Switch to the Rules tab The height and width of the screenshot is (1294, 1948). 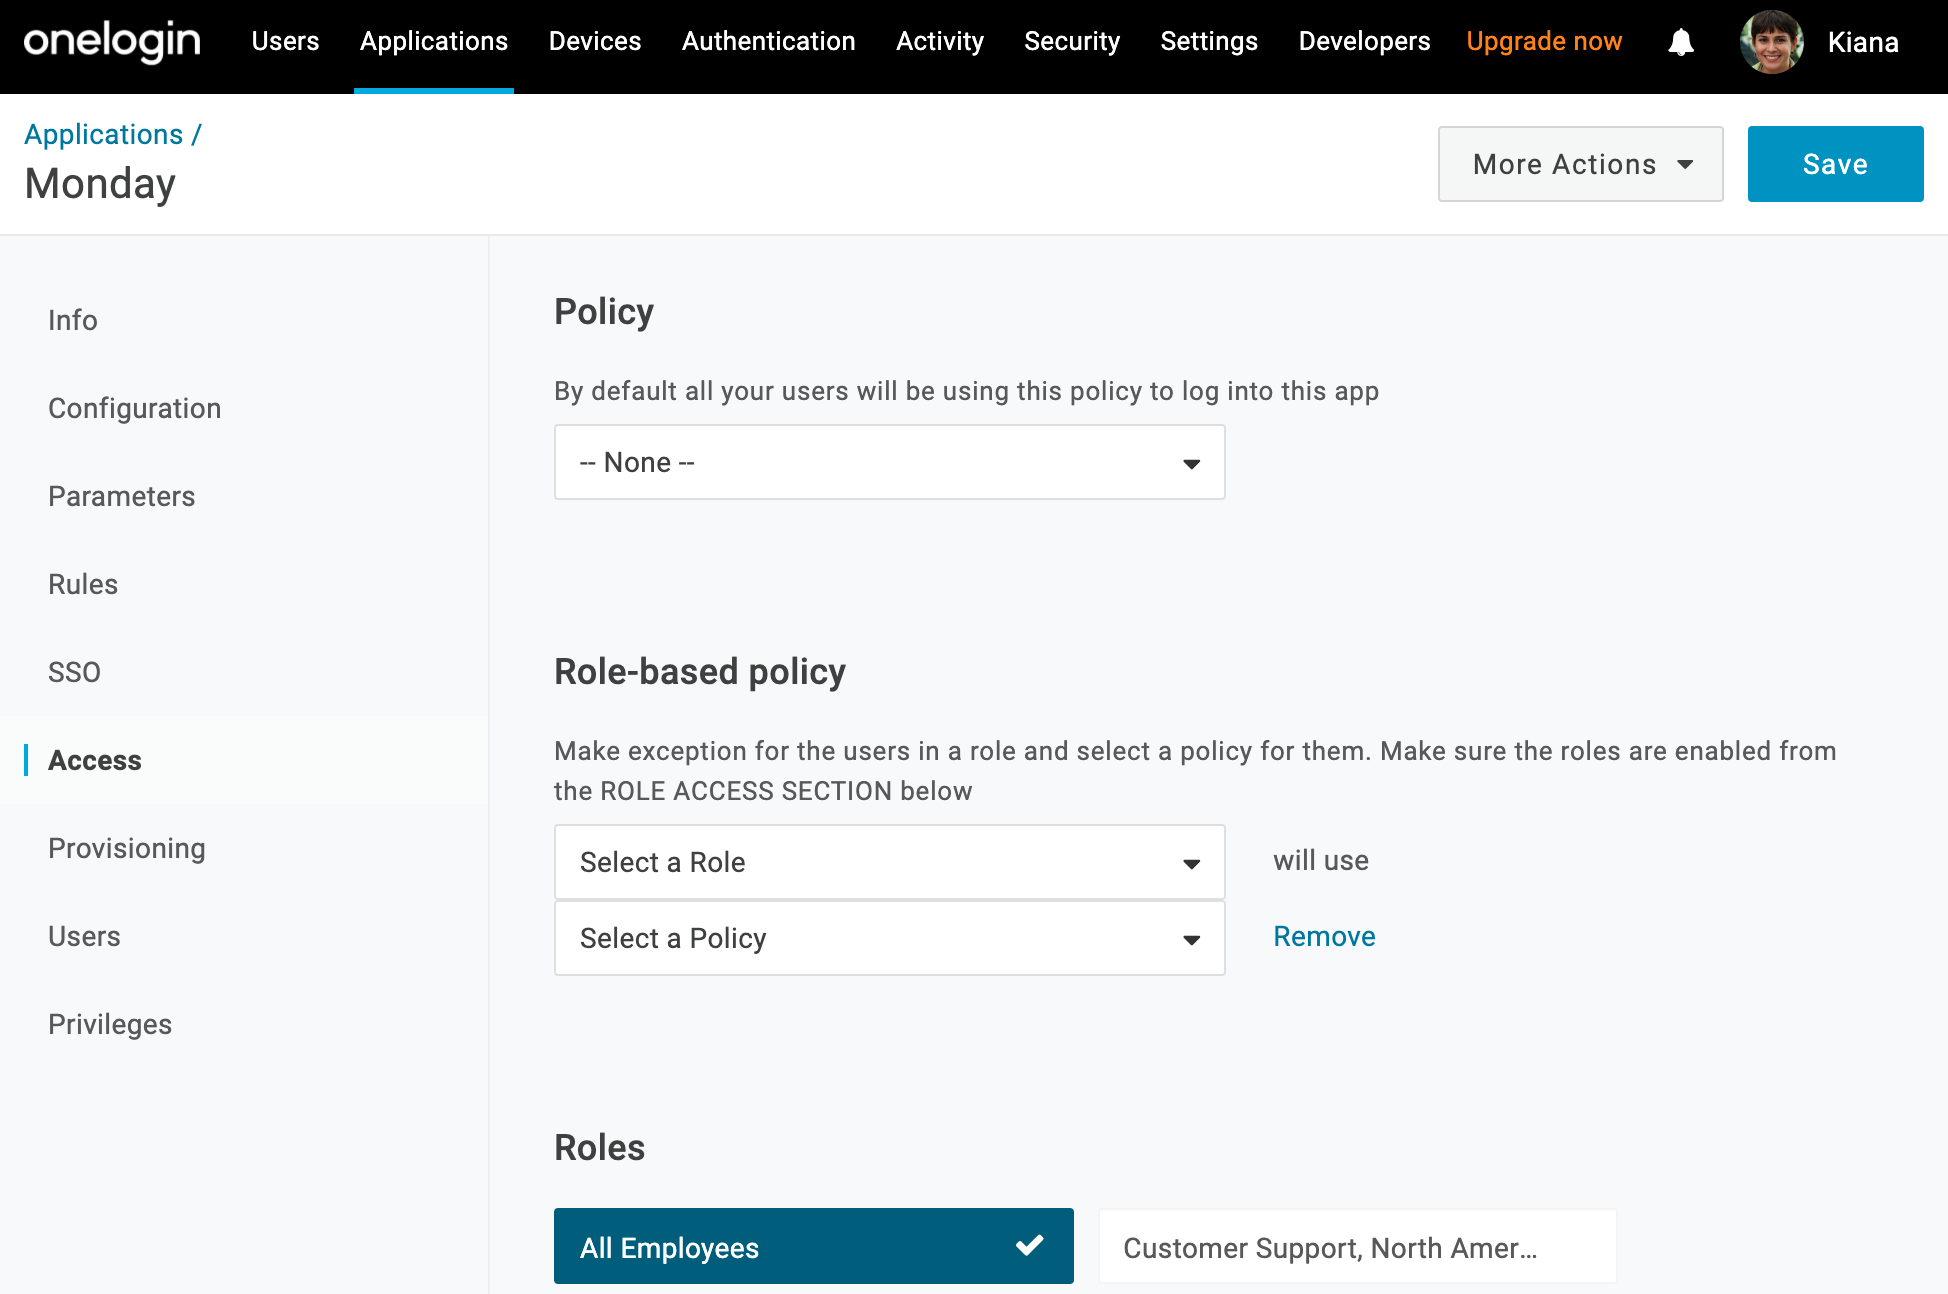83,584
